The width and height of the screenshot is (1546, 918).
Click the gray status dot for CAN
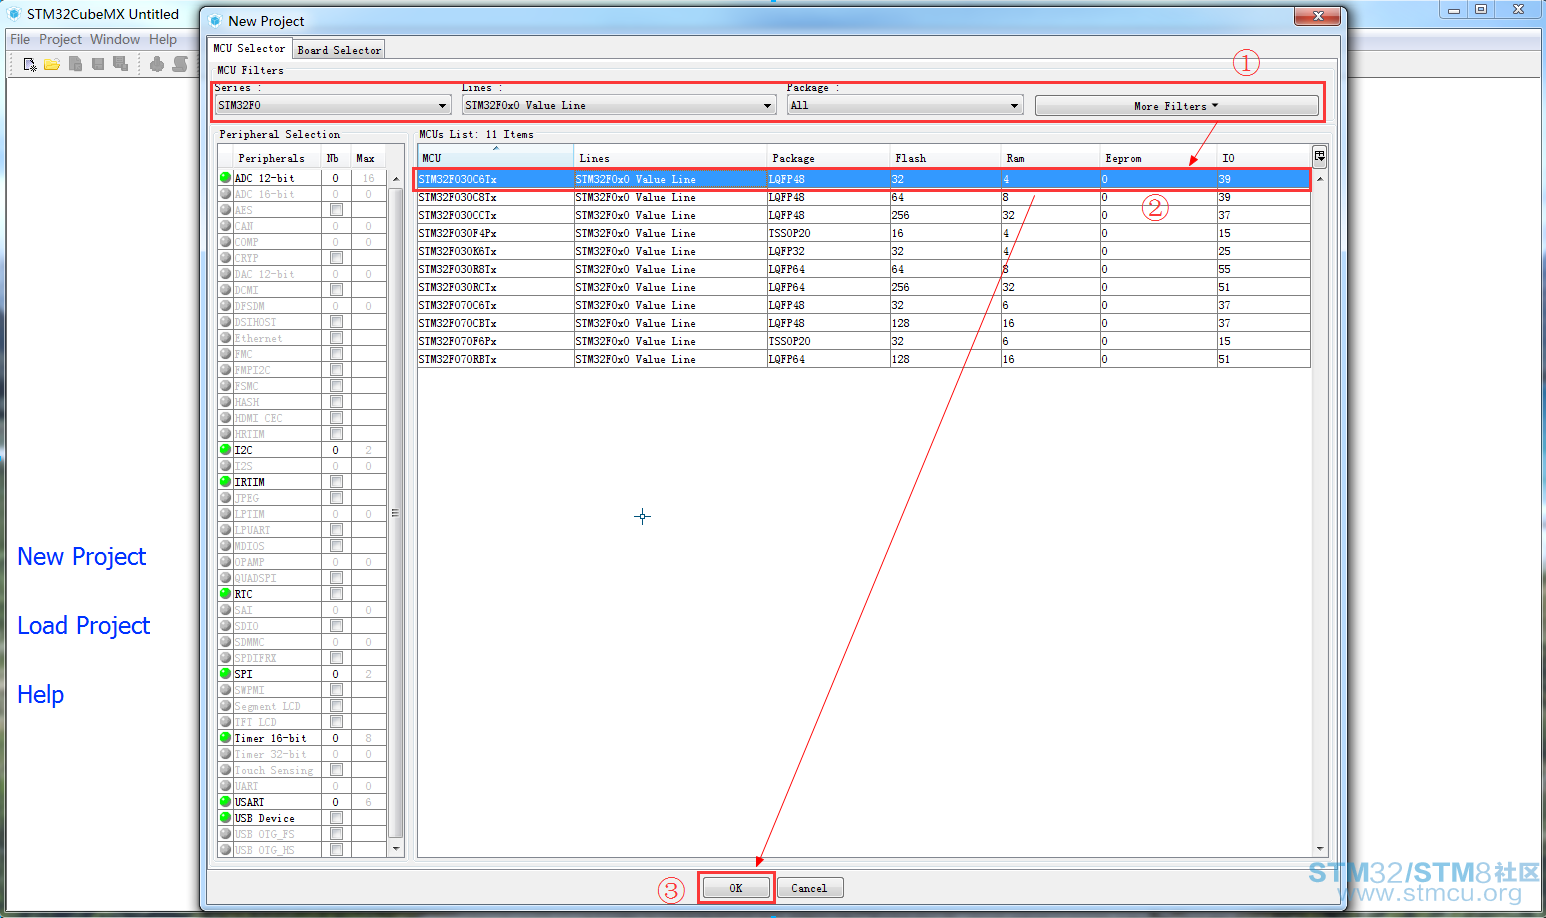[x=225, y=225]
